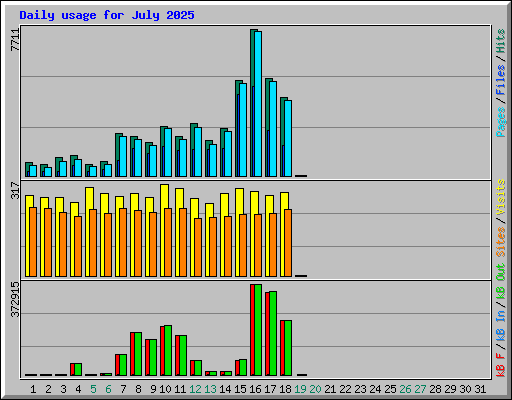512x400 pixels.
Task: Click the cyan hits bar for day 15
Action: [x=243, y=130]
